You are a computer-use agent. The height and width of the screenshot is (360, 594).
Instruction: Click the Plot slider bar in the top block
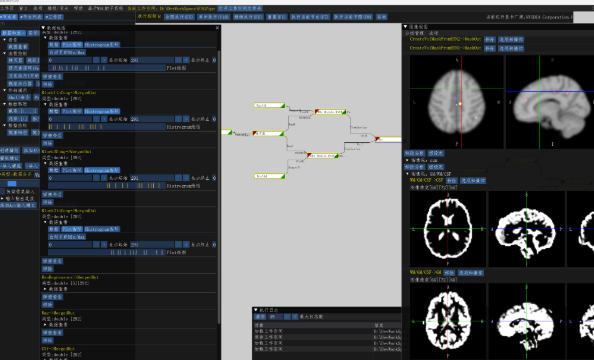[x=107, y=68]
